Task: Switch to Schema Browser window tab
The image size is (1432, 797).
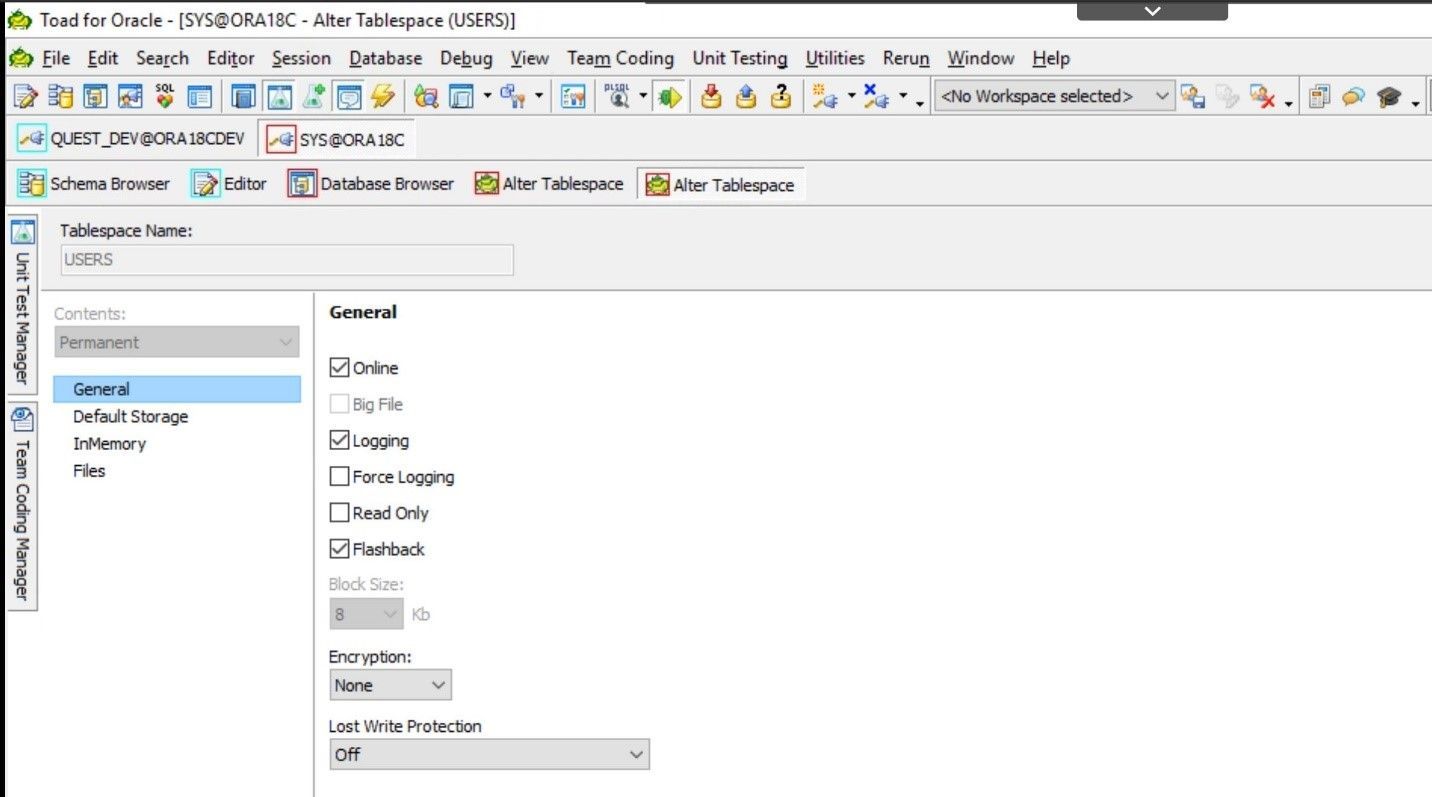Action: coord(94,184)
